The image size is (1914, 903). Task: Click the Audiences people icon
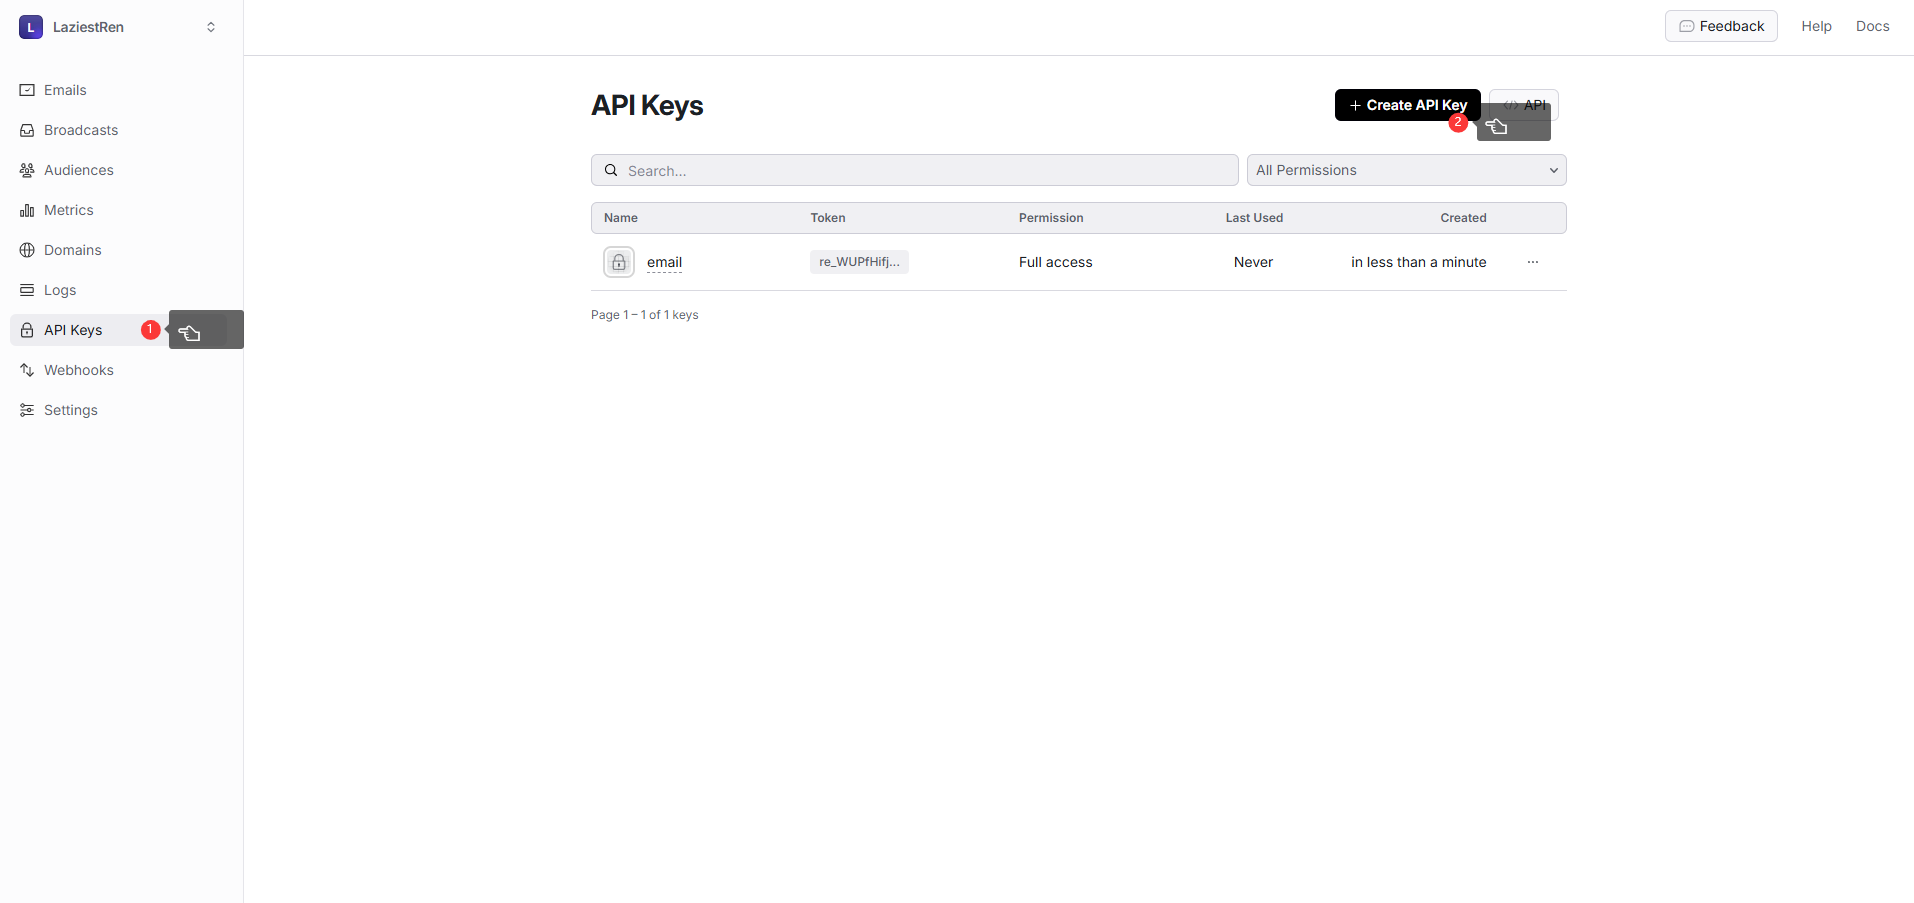27,170
